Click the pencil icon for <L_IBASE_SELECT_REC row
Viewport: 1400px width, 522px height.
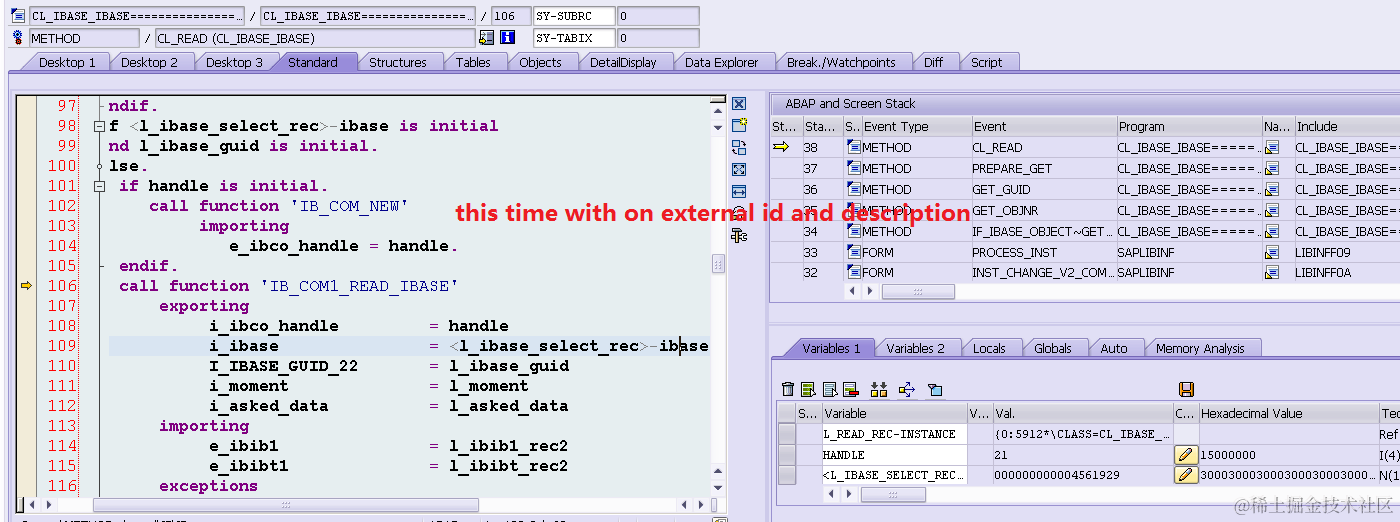coord(1185,475)
